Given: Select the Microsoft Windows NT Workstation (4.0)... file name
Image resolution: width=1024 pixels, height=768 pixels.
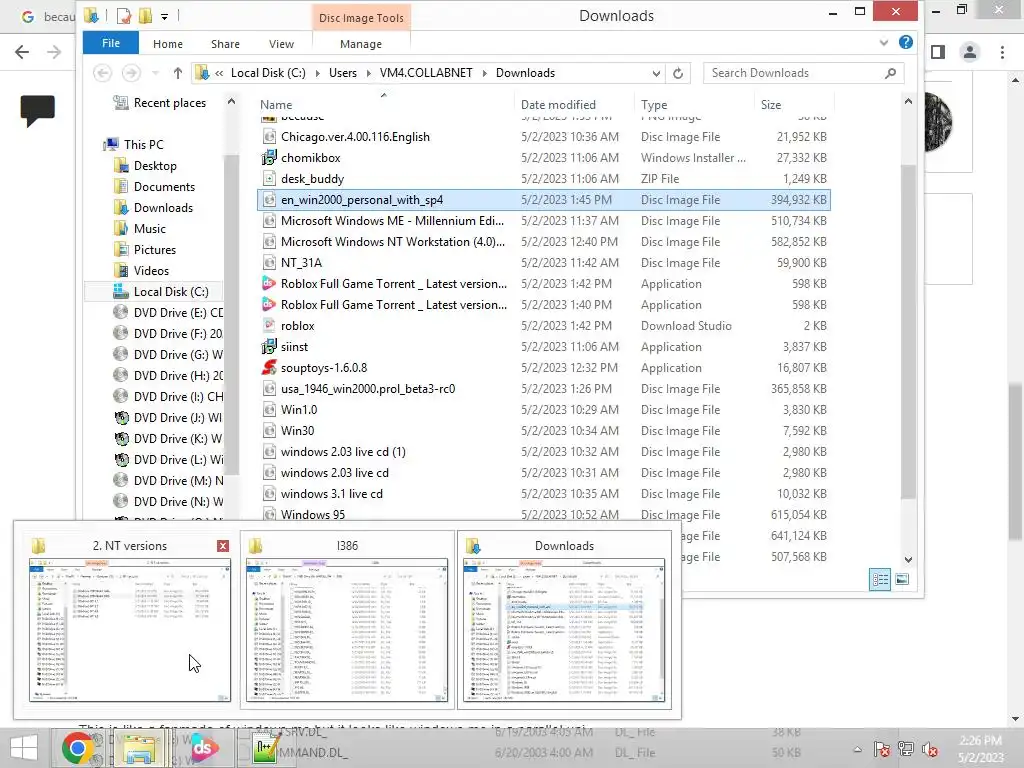Looking at the screenshot, I should coord(392,242).
